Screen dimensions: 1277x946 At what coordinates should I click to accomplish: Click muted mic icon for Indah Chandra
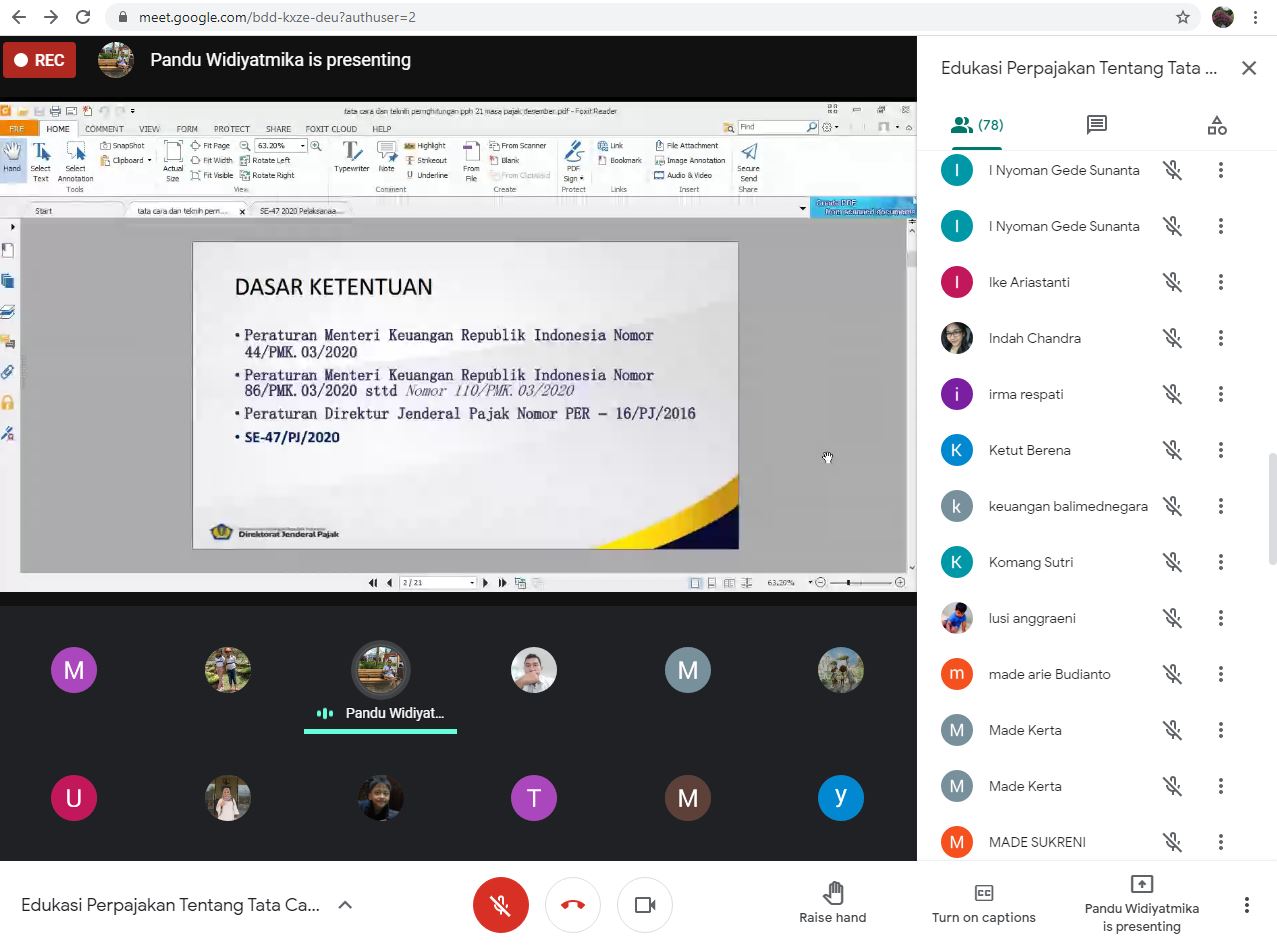point(1173,338)
